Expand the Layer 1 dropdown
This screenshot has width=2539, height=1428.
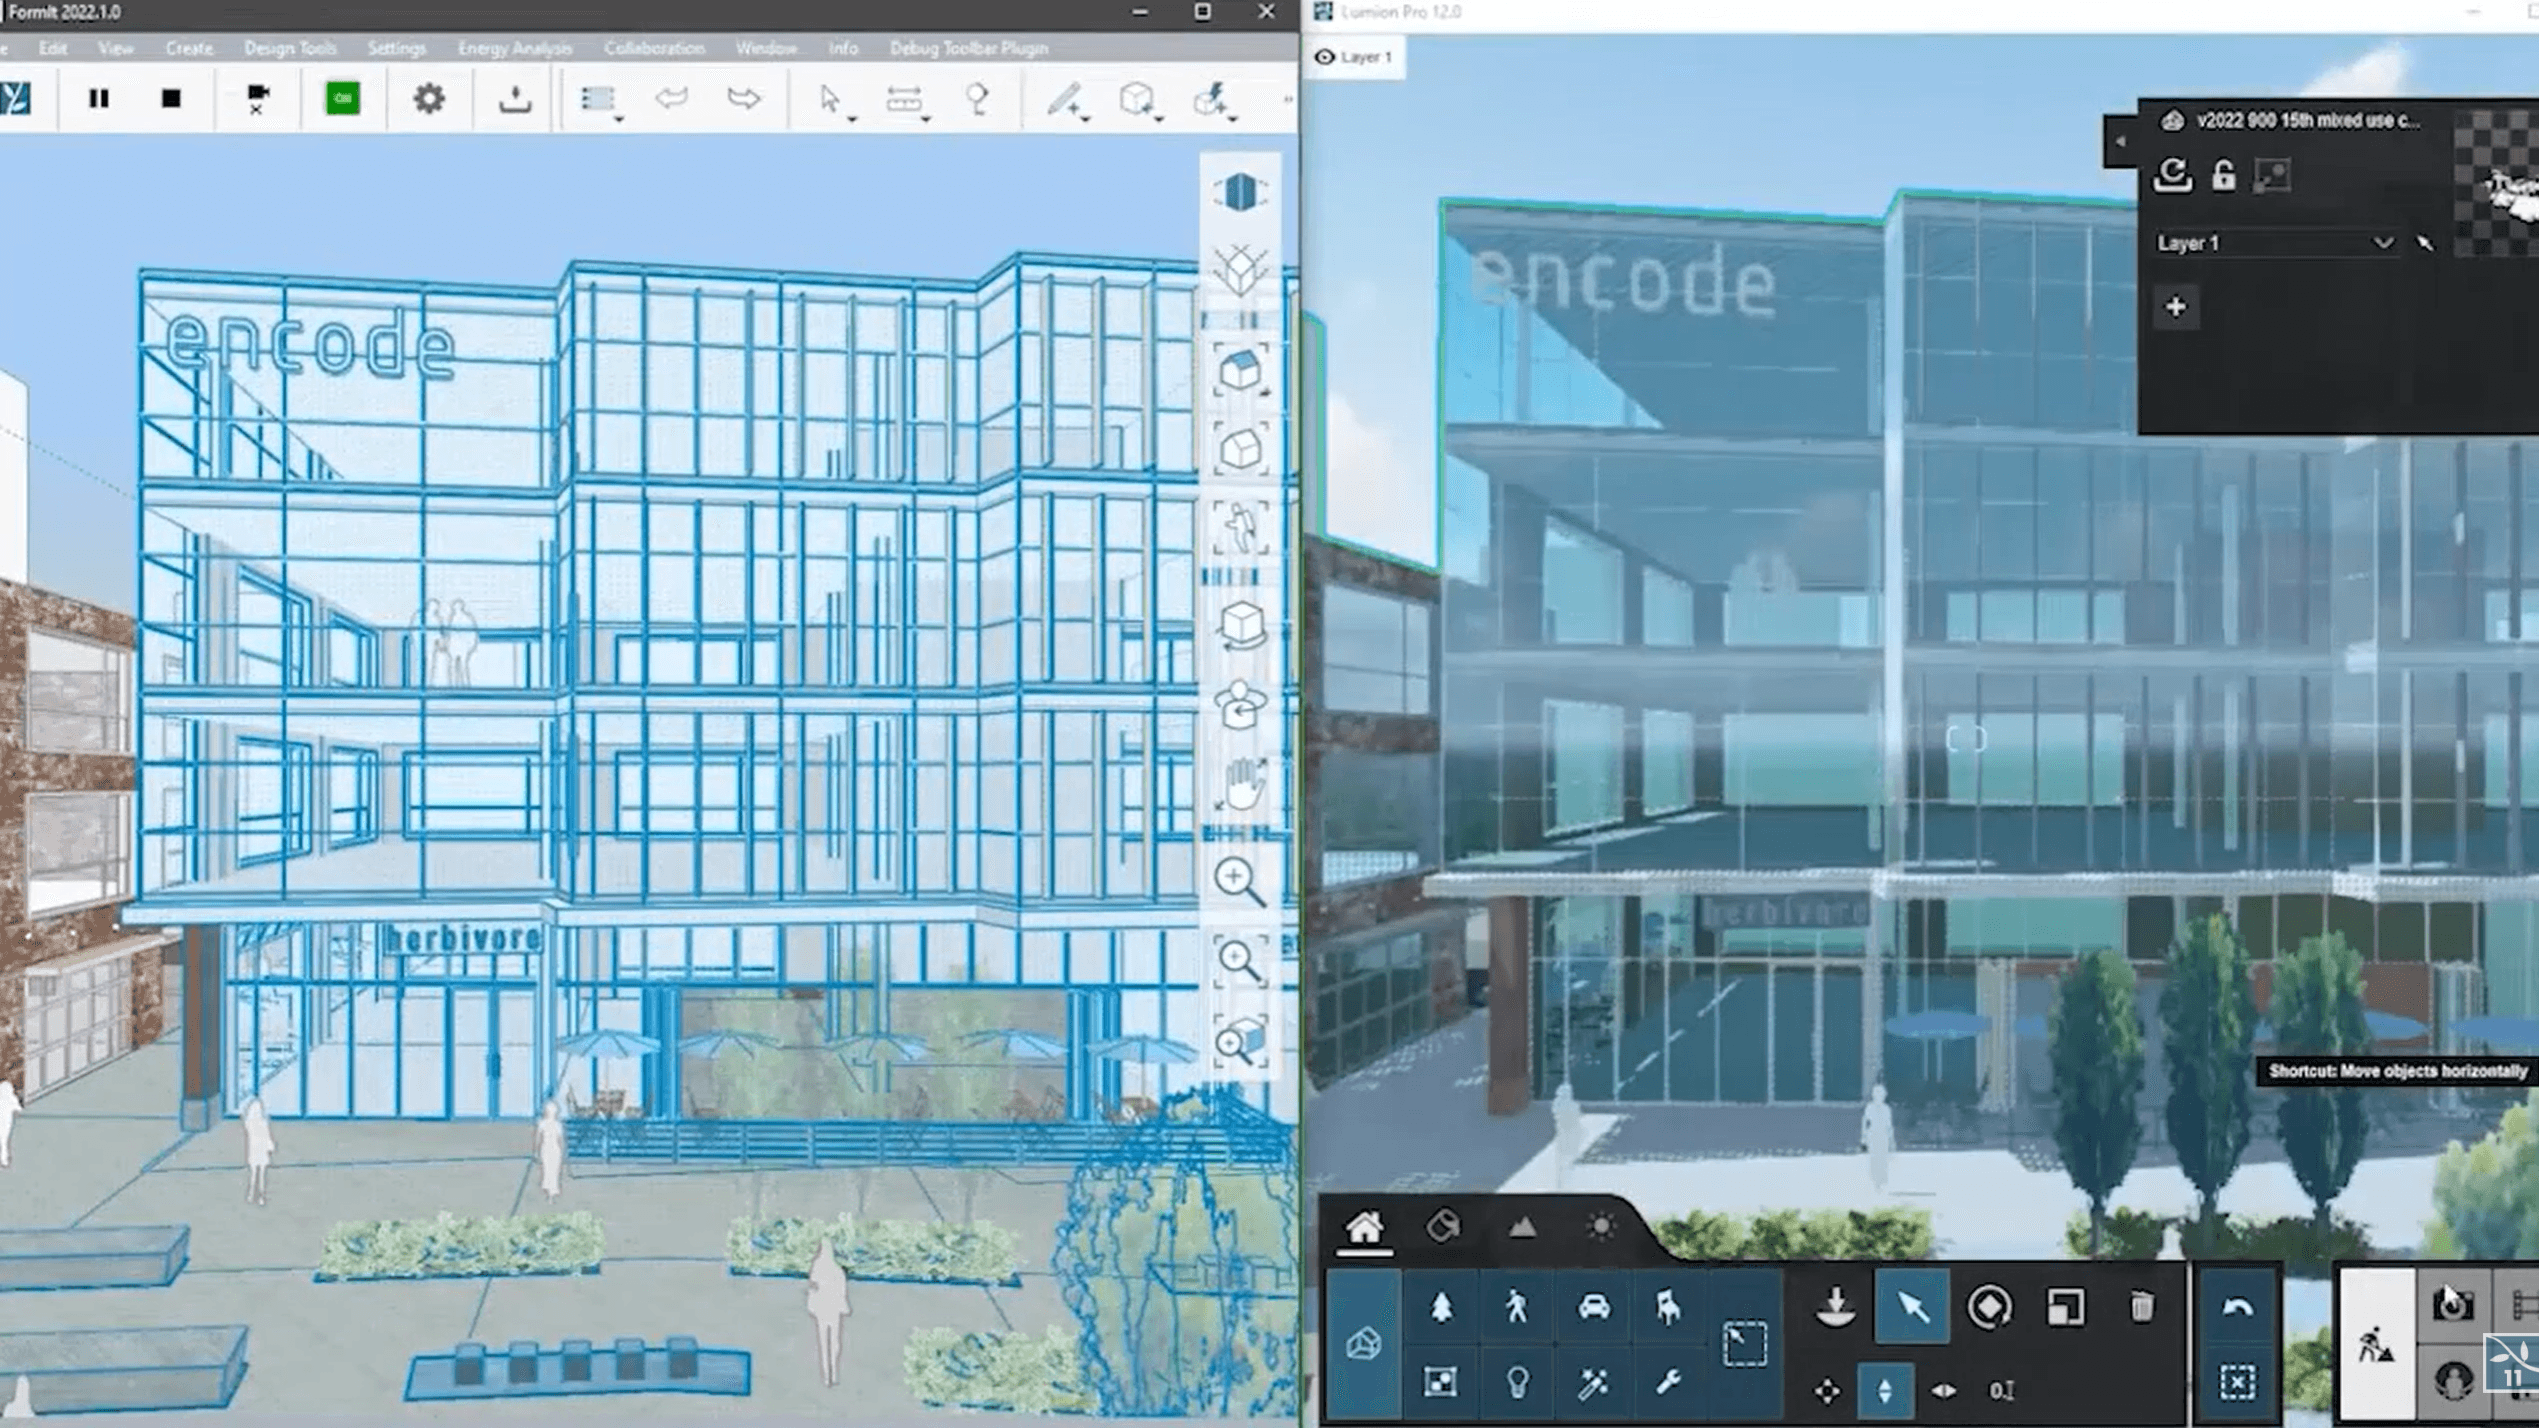2383,243
